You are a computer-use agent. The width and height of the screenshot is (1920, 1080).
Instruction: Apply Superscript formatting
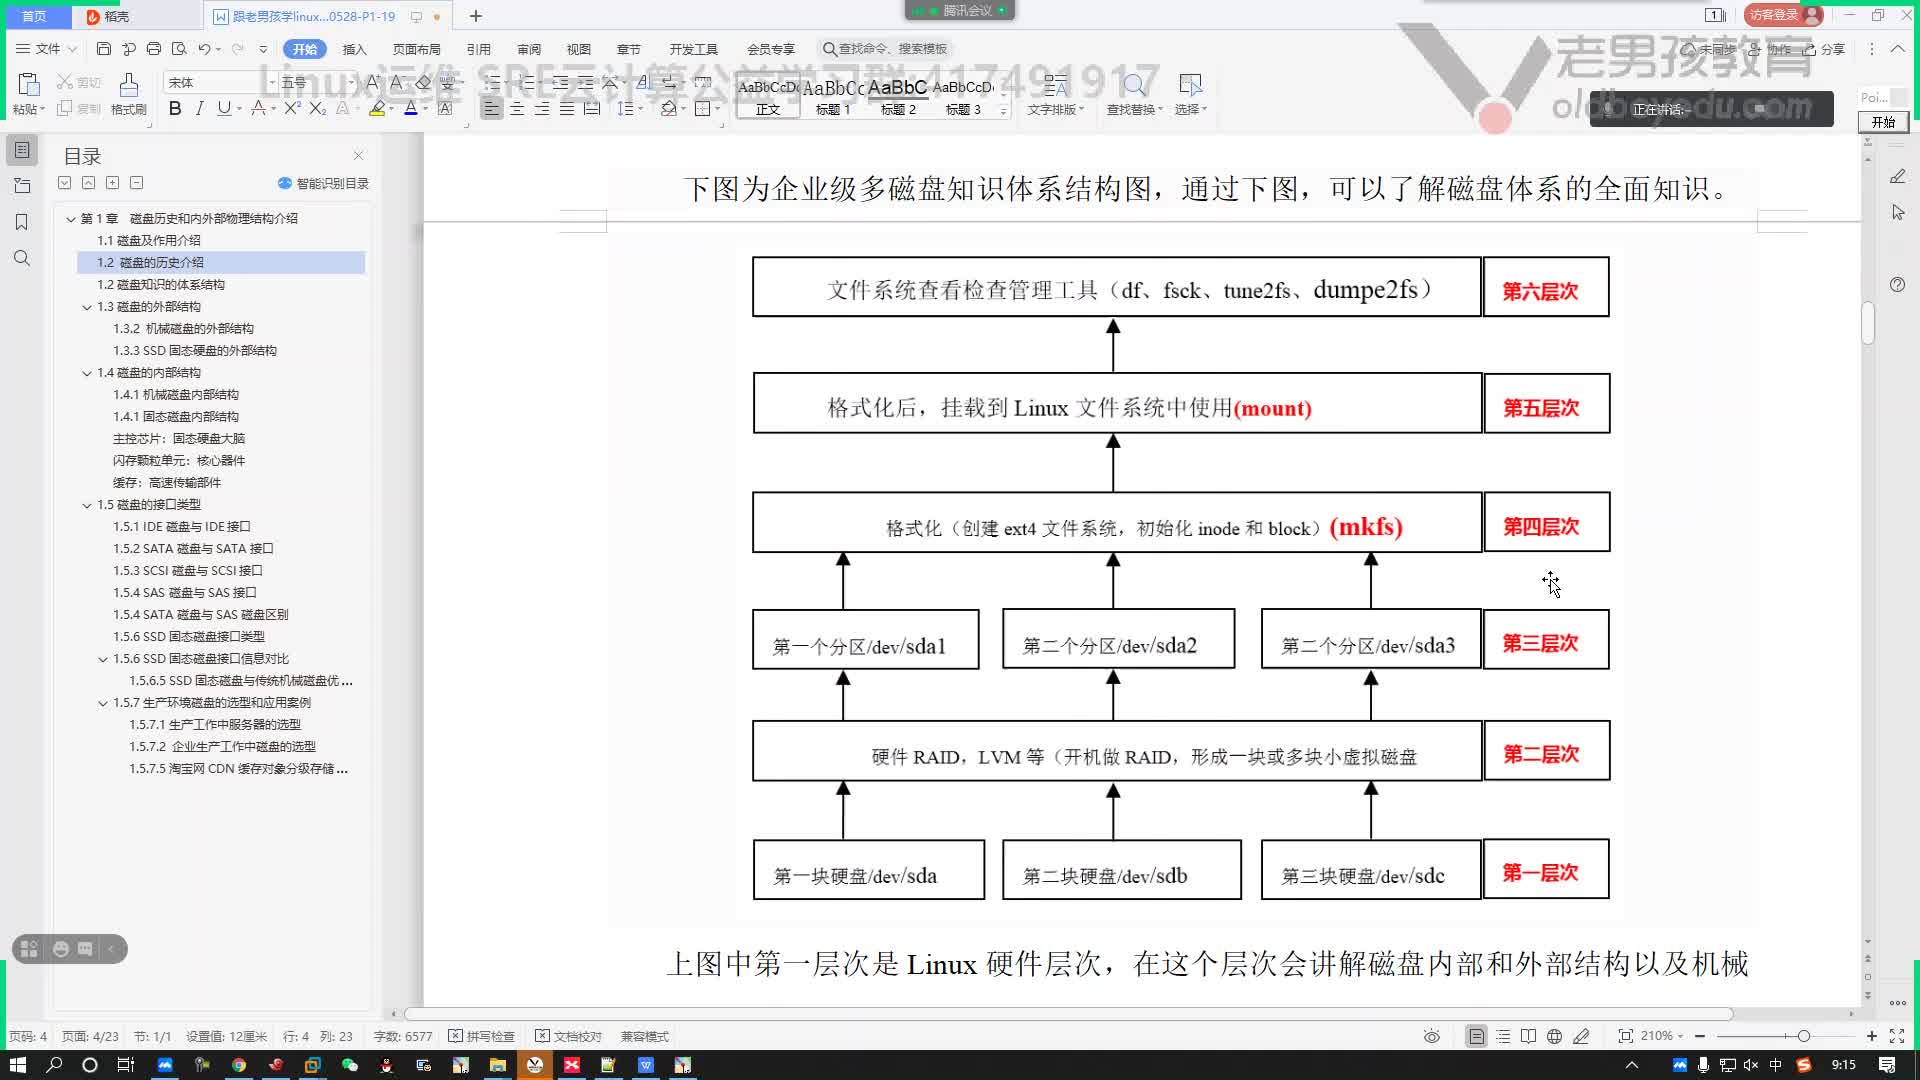pos(291,108)
